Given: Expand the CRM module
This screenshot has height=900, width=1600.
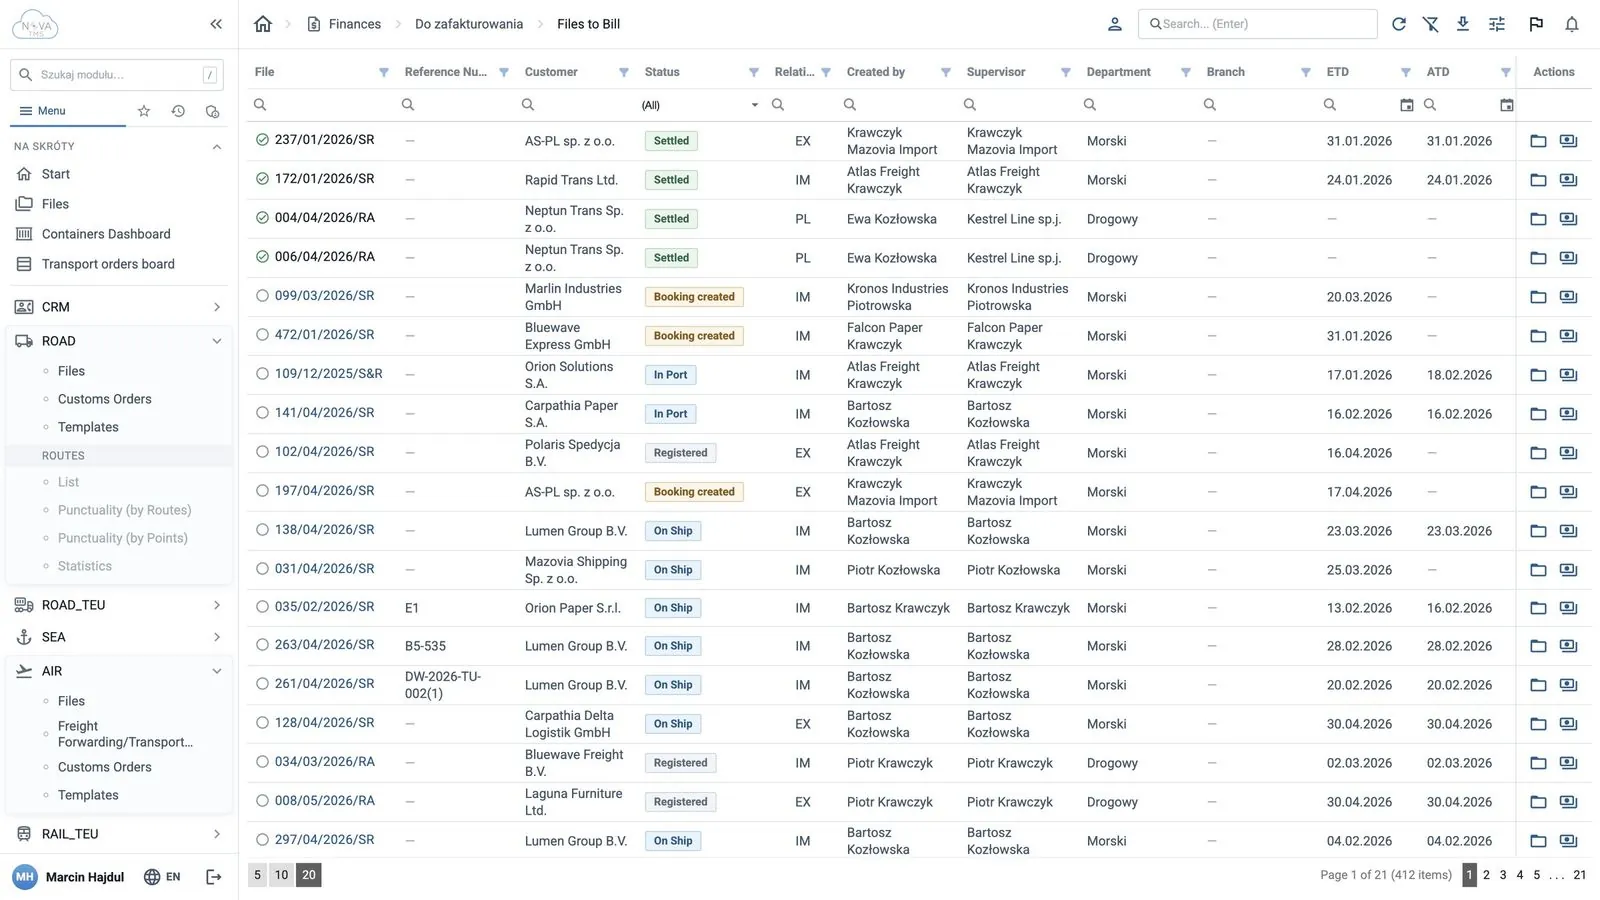Looking at the screenshot, I should [x=119, y=307].
